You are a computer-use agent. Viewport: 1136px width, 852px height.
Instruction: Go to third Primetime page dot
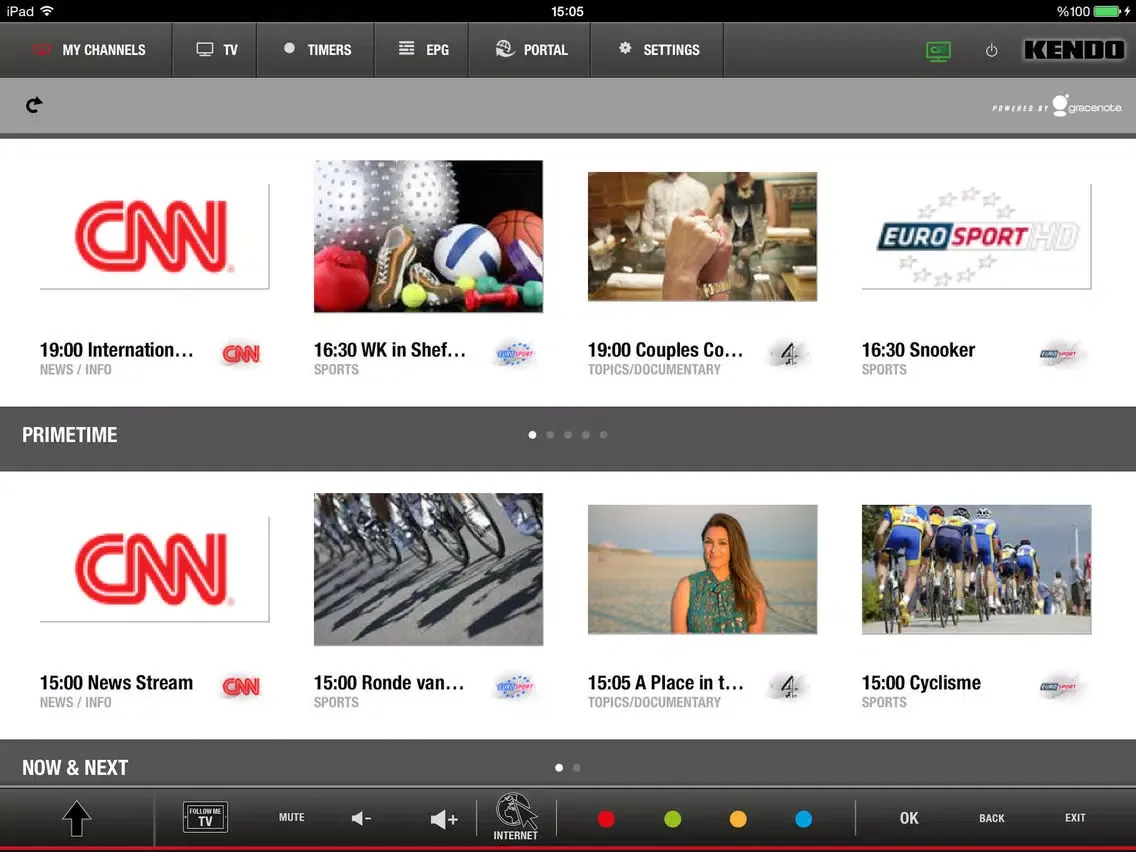(568, 435)
